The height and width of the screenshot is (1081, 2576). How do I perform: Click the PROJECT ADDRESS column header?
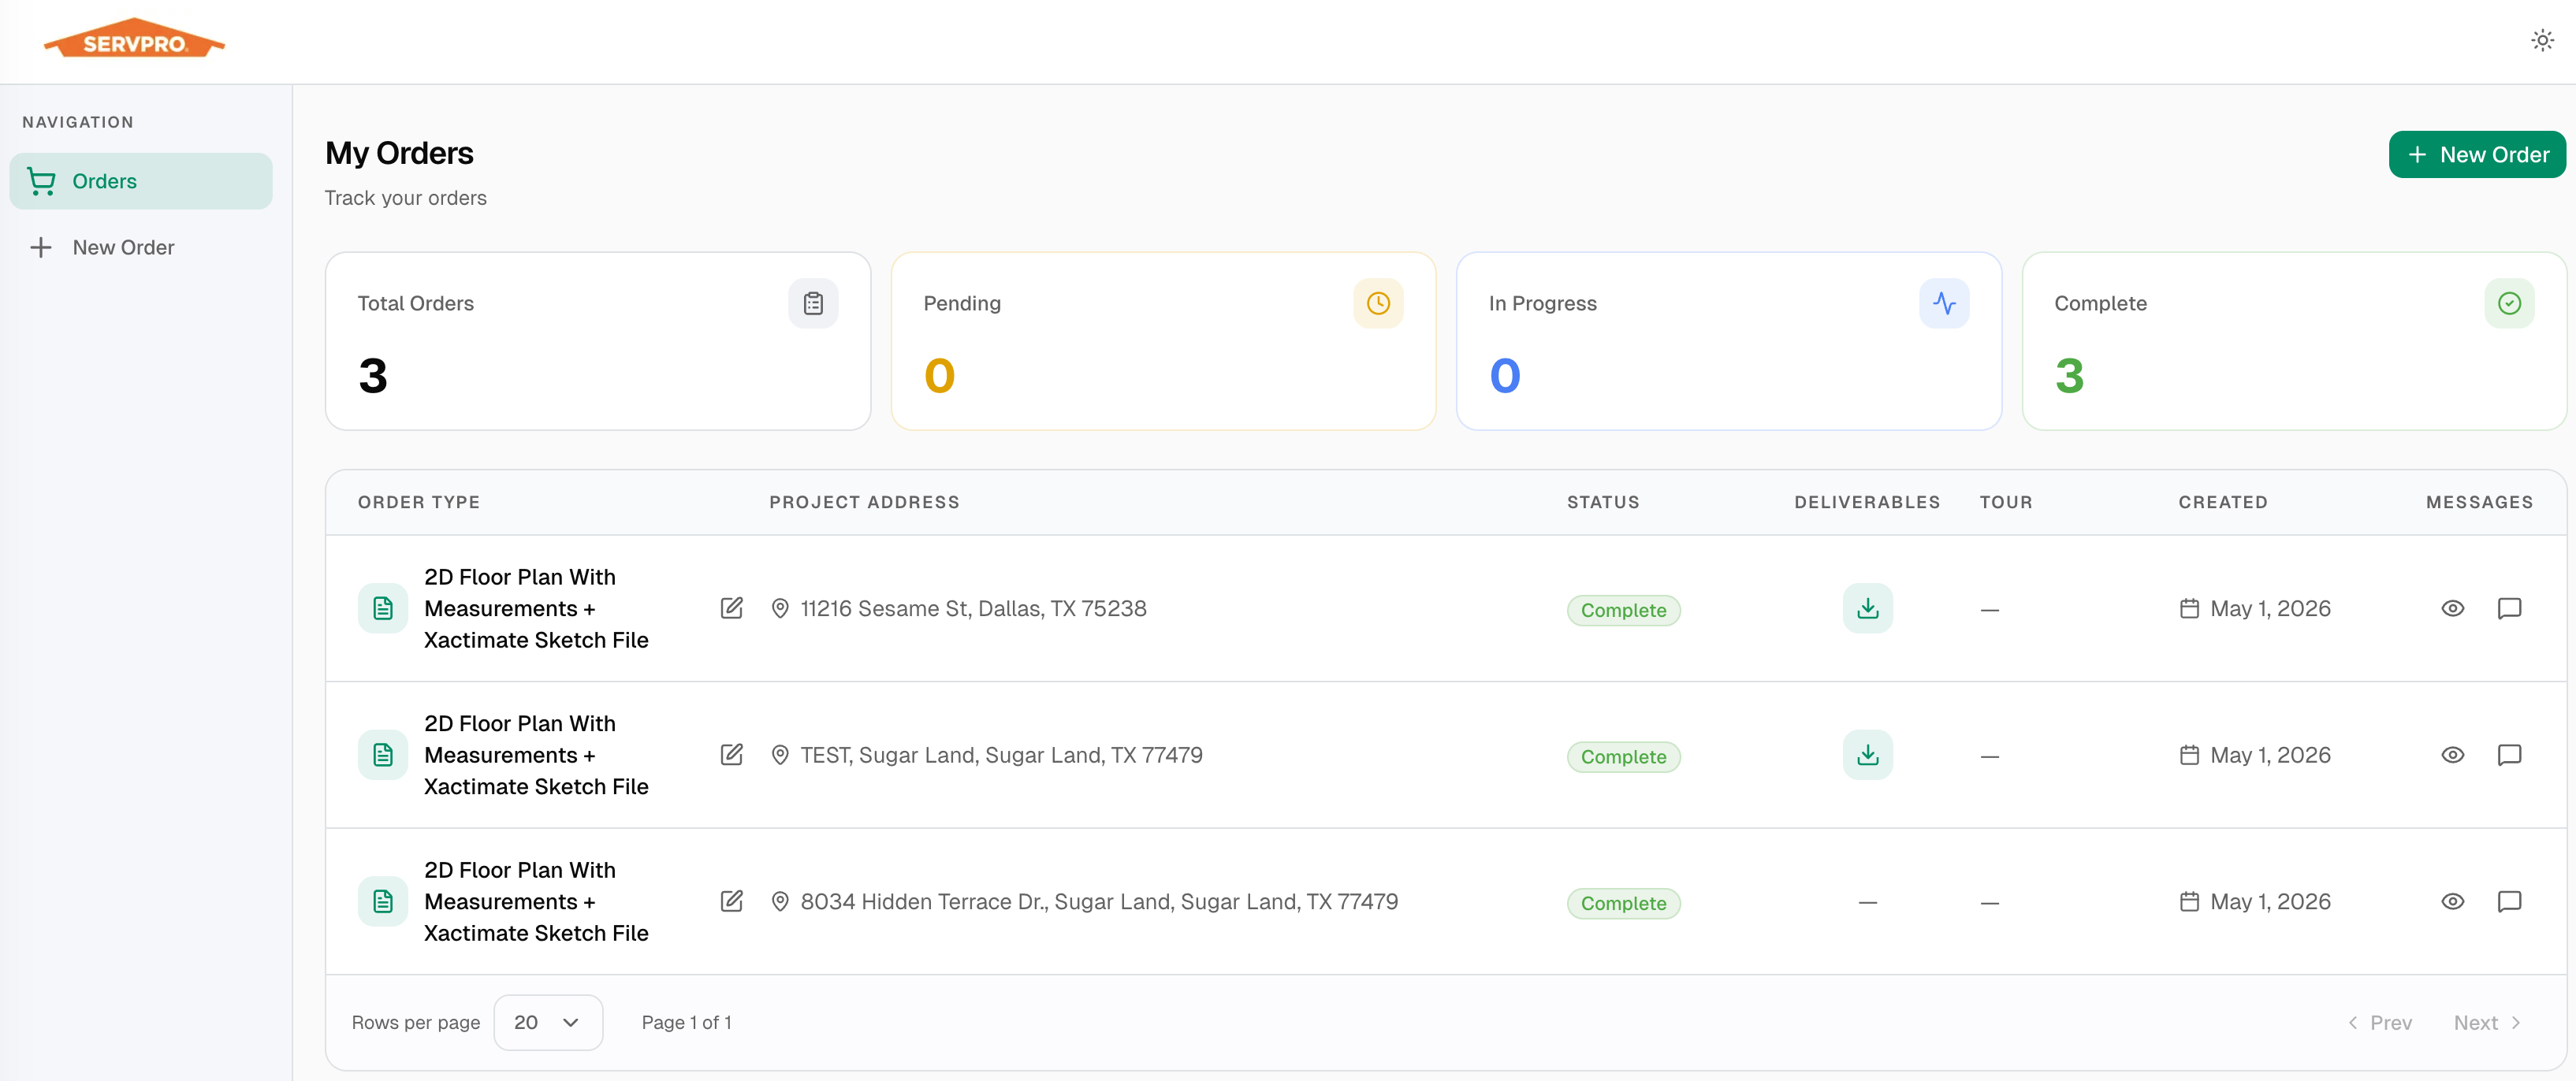point(864,502)
